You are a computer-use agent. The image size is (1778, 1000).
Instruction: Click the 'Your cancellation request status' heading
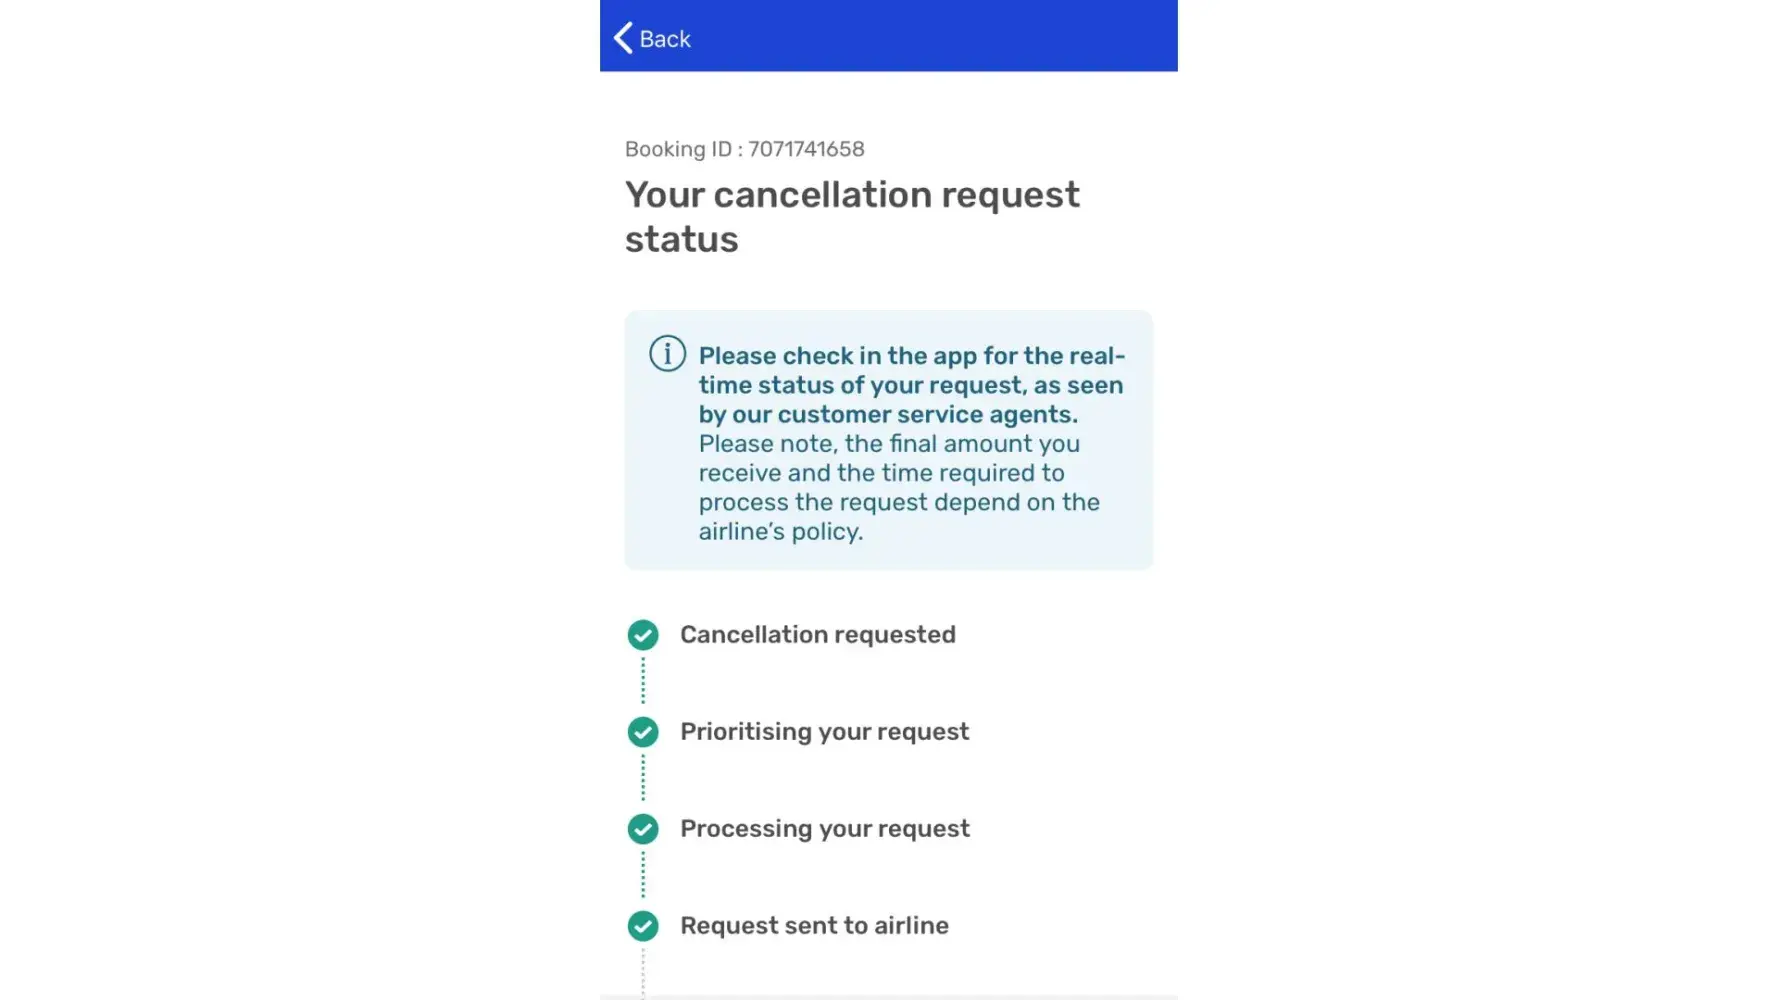(852, 216)
